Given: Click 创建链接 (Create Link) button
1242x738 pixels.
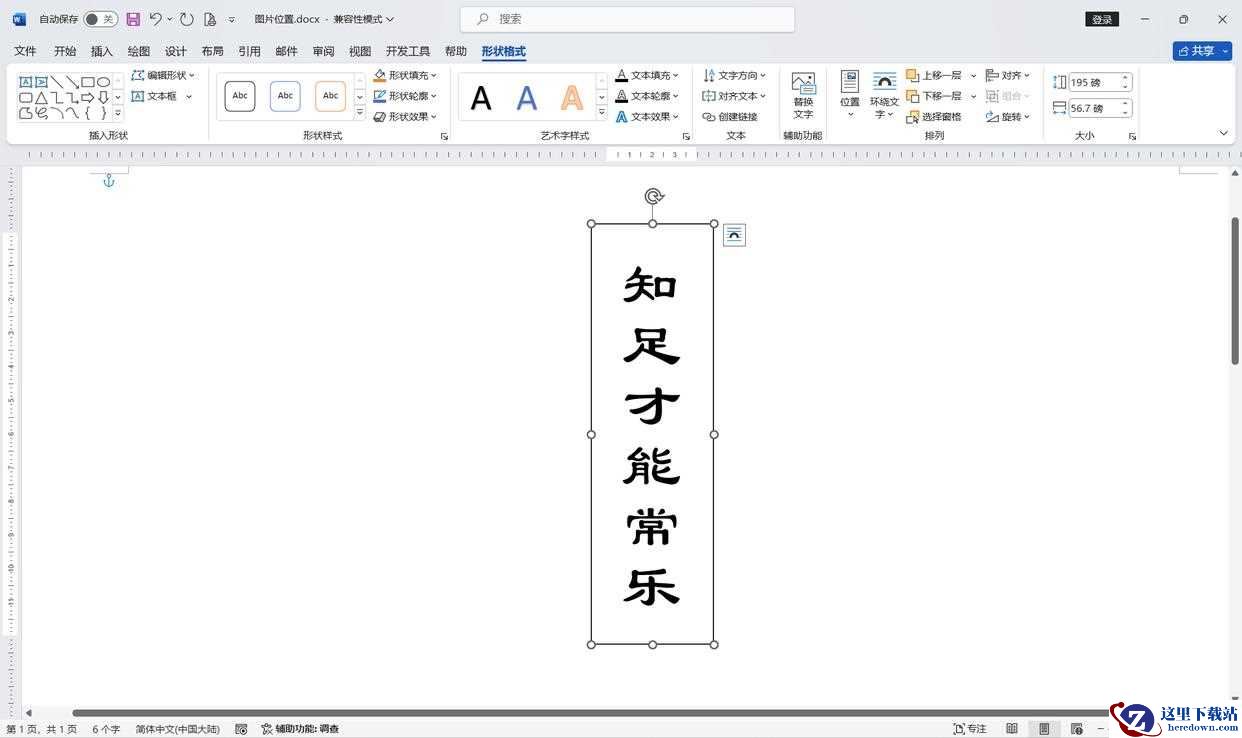Looking at the screenshot, I should (x=730, y=117).
